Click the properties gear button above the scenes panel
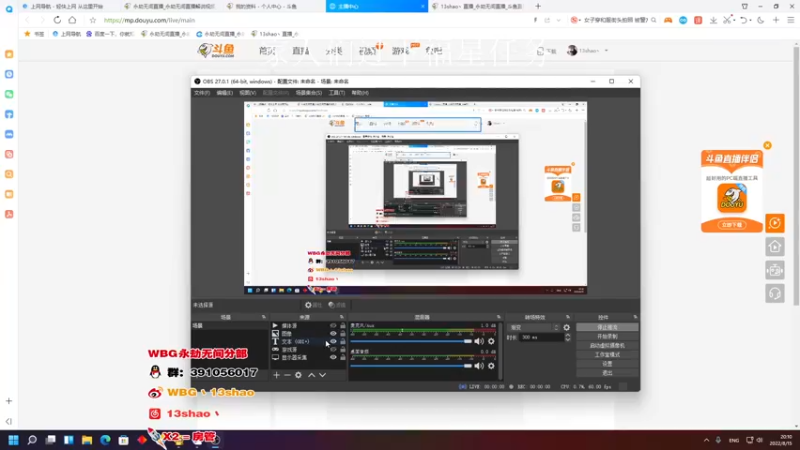 [x=313, y=305]
